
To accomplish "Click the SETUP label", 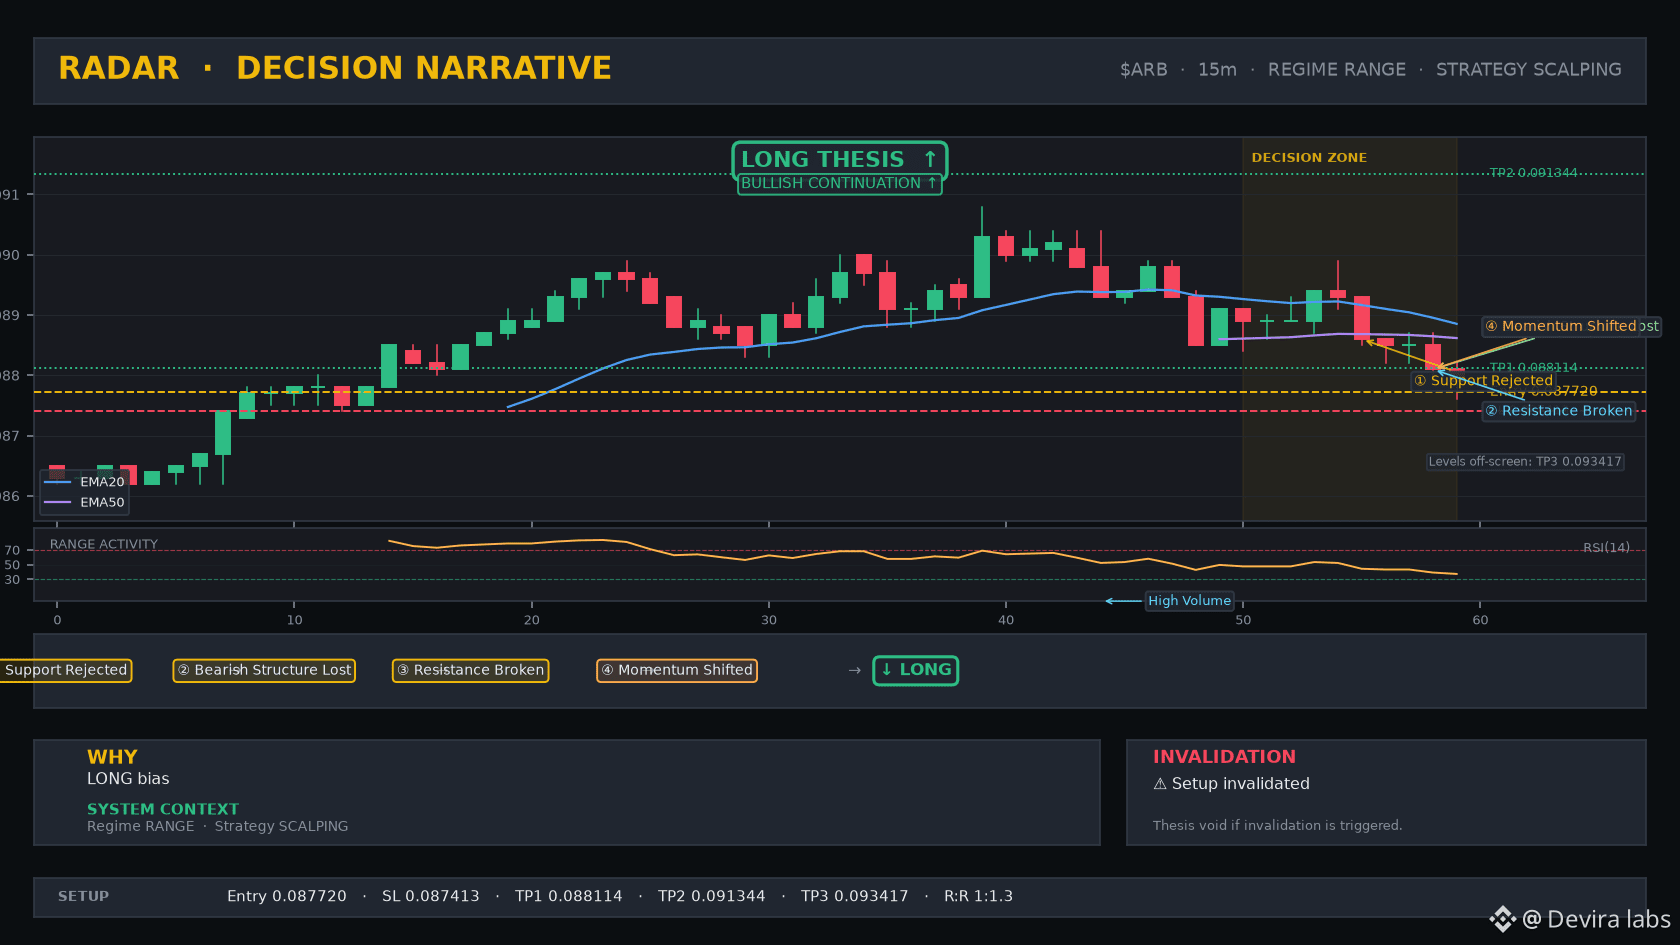I will pyautogui.click(x=84, y=896).
